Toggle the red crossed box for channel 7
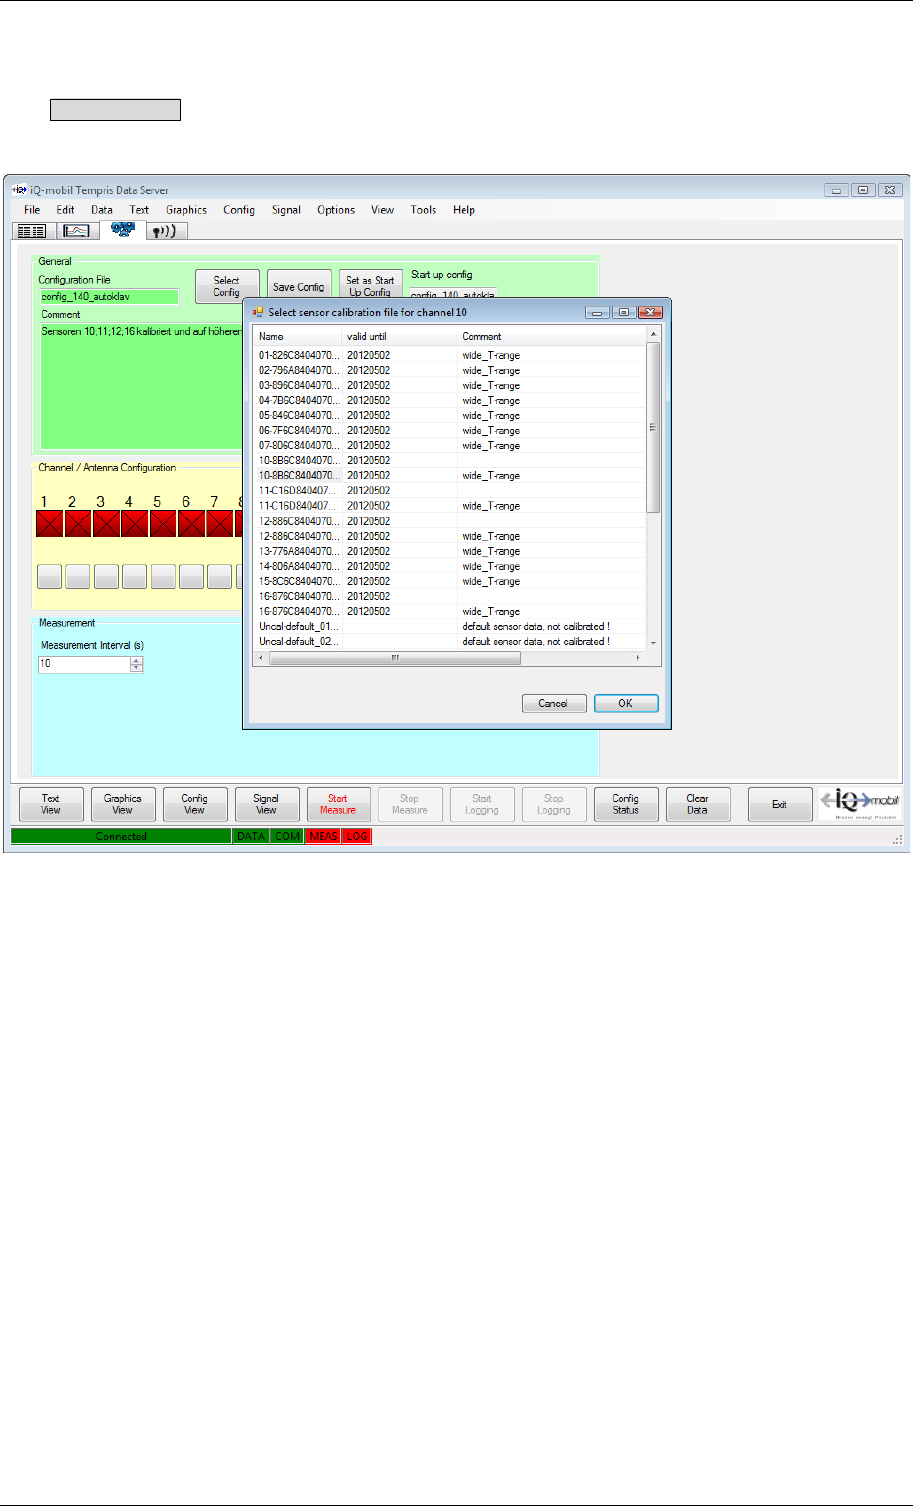The height and width of the screenshot is (1506, 913). pyautogui.click(x=219, y=524)
